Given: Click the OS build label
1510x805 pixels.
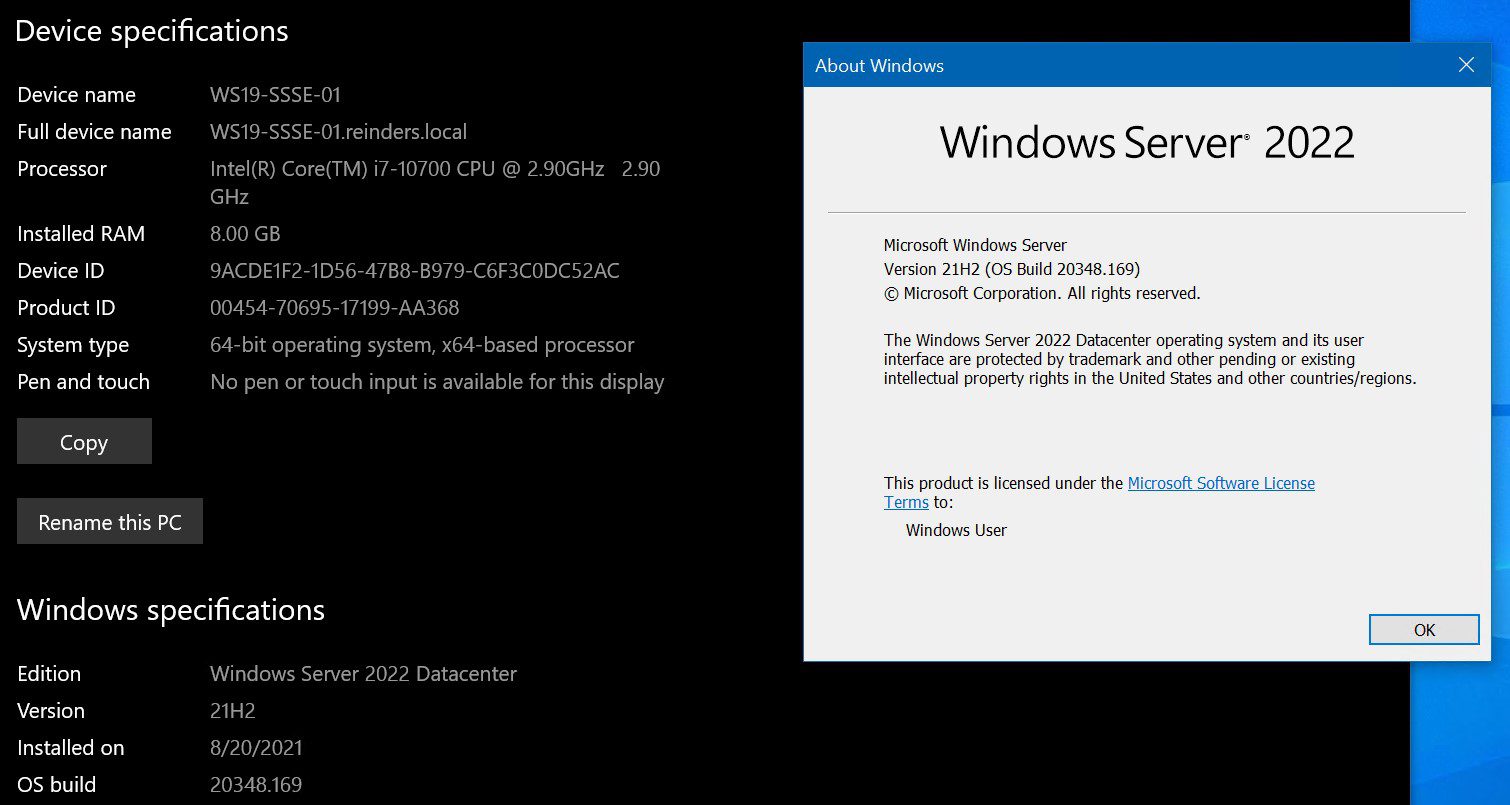Looking at the screenshot, I should [x=57, y=785].
